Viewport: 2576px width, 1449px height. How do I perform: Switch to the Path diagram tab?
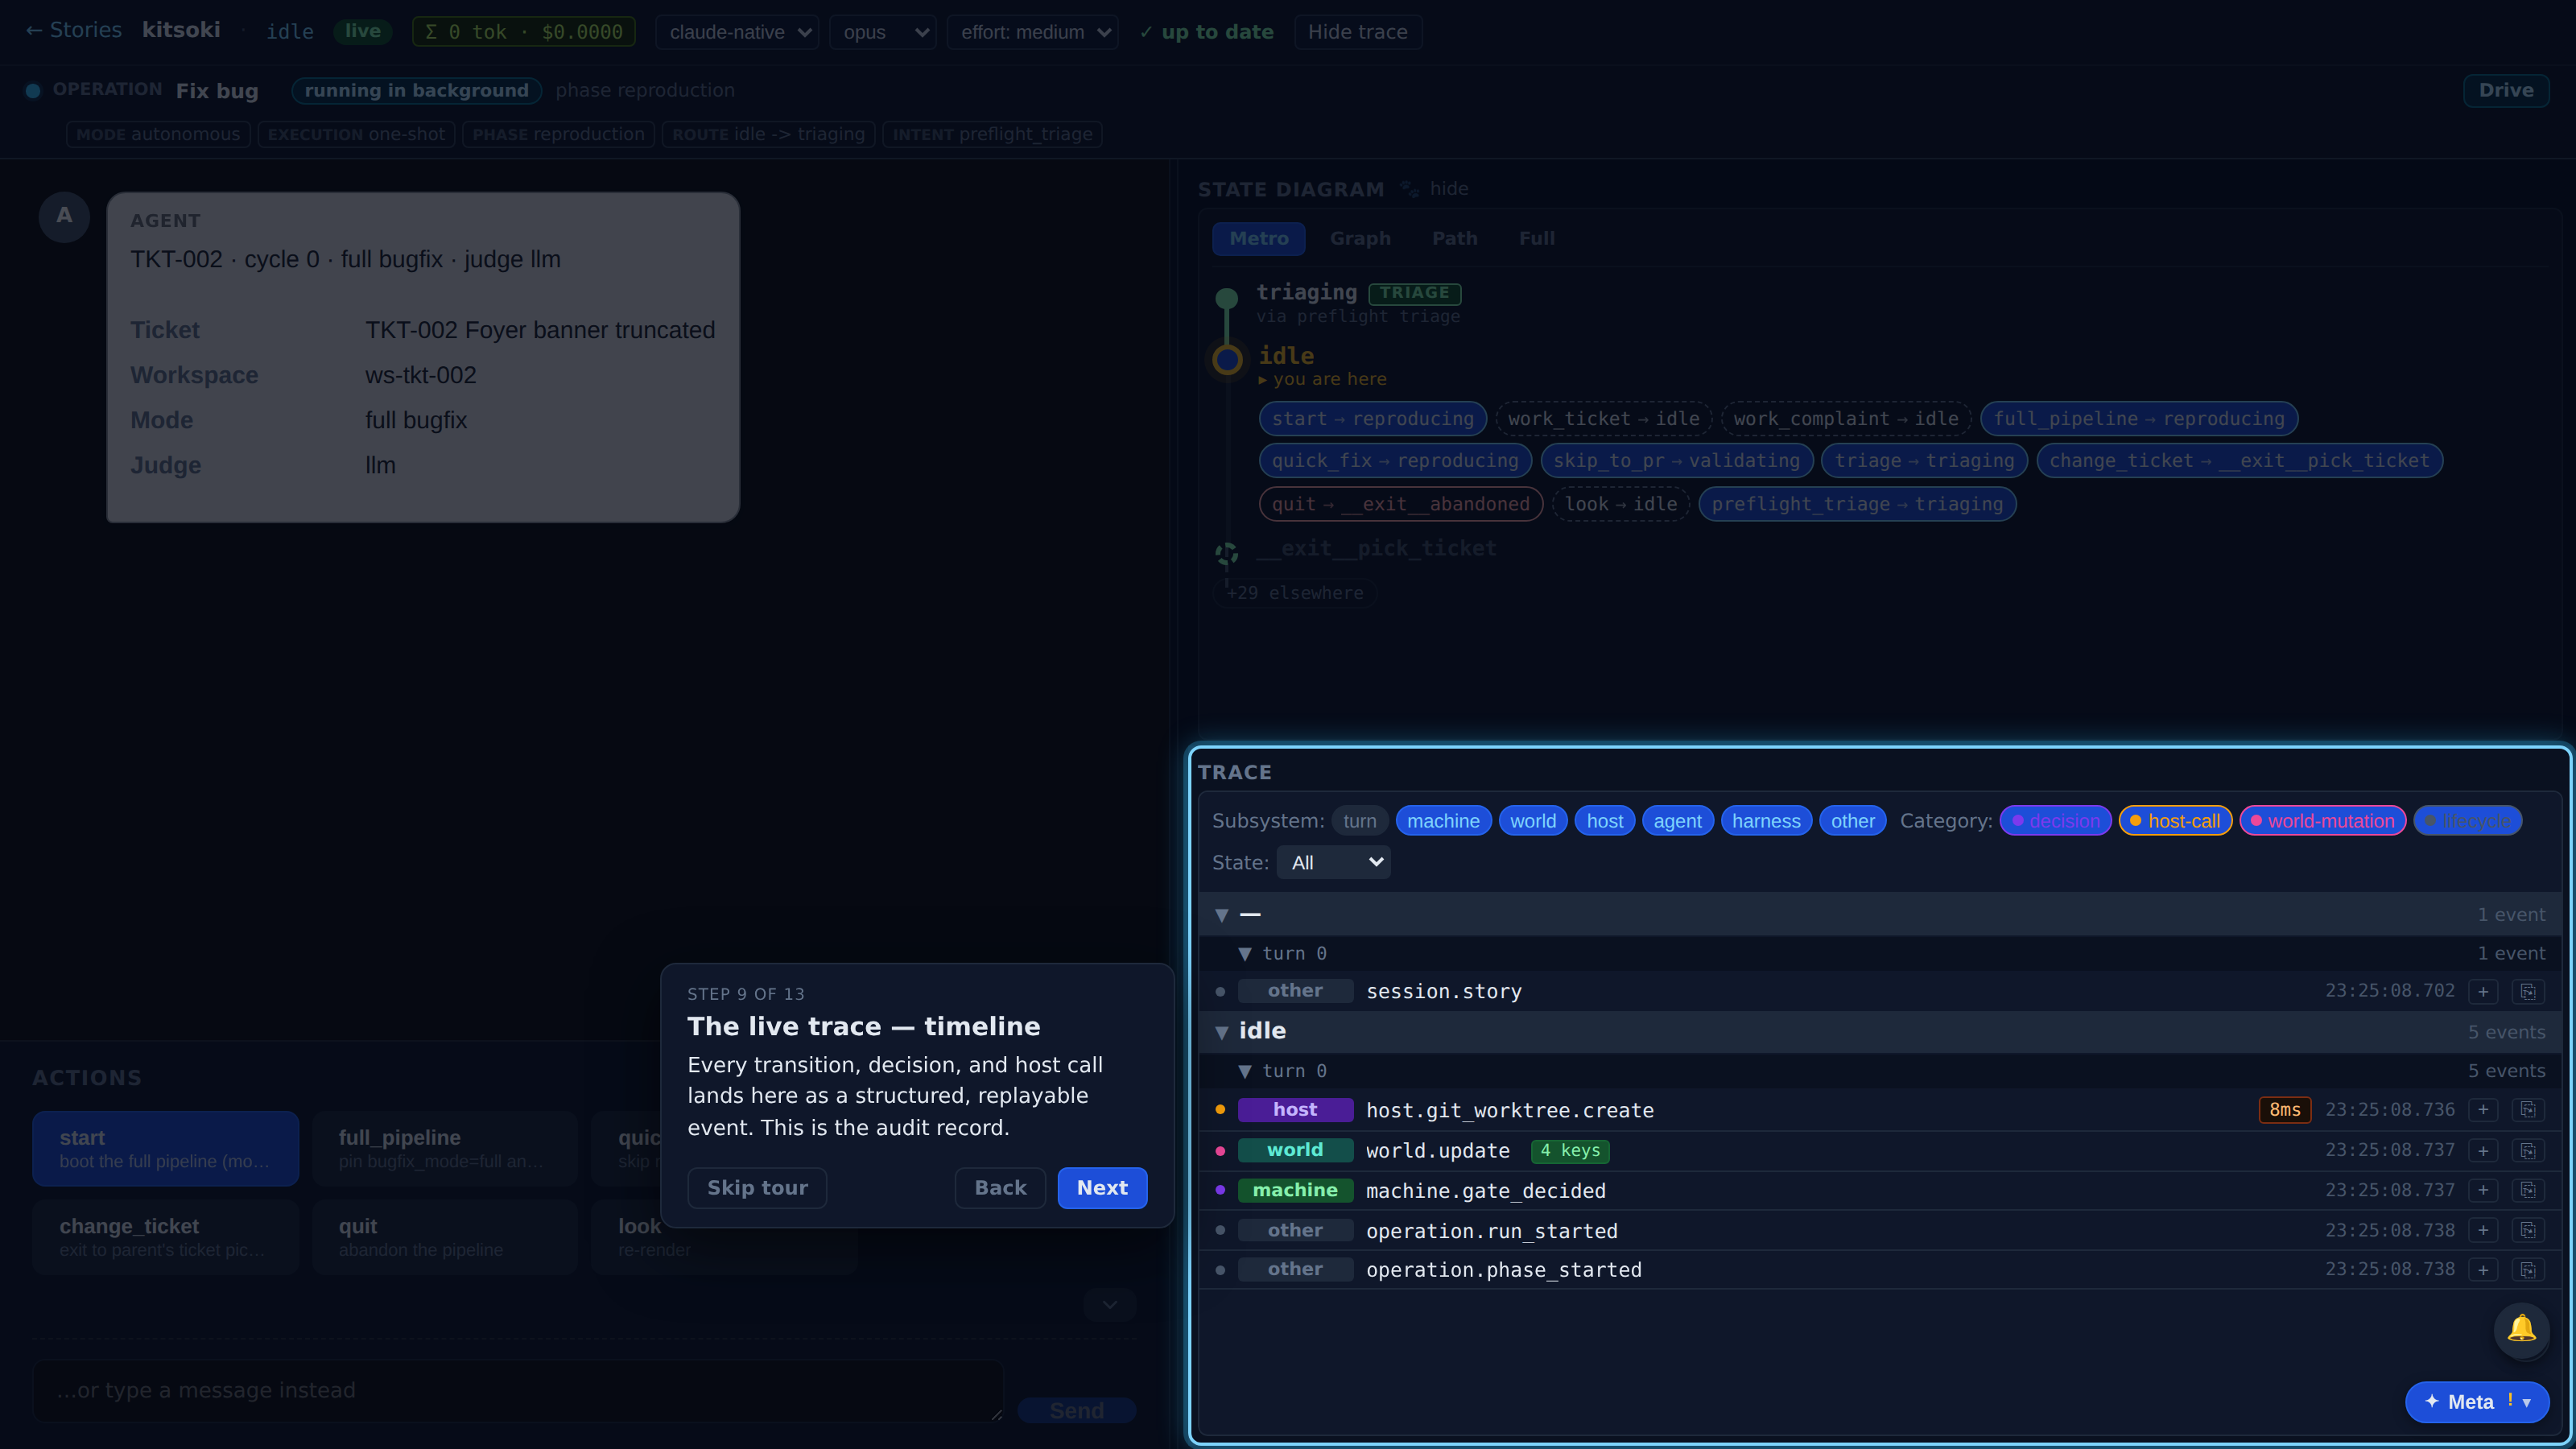point(1454,238)
